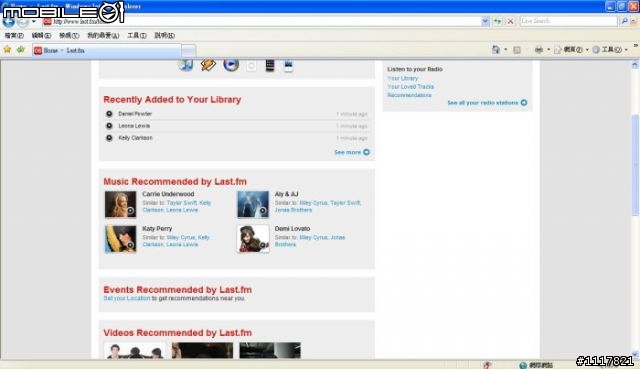The width and height of the screenshot is (640, 369).
Task: Select the Home - Last.fm tab
Action: tap(107, 50)
